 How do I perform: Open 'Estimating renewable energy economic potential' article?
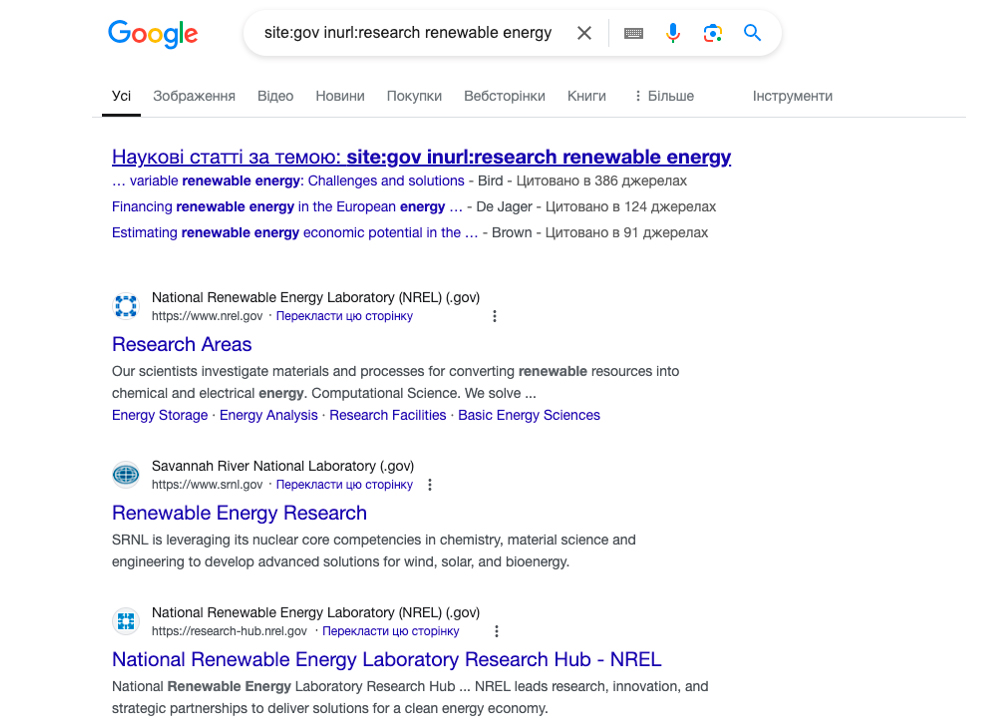(295, 232)
